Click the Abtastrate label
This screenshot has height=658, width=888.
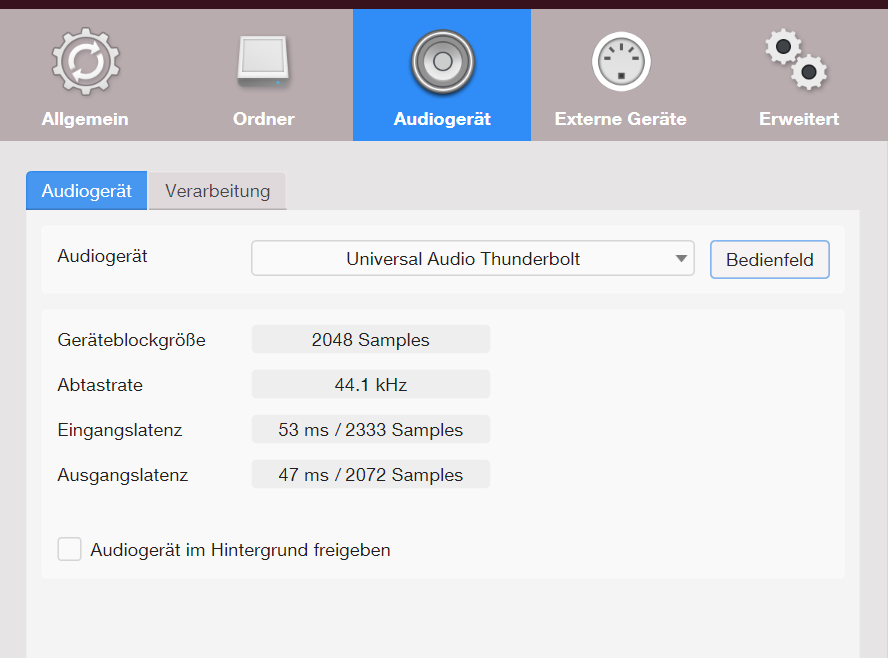pyautogui.click(x=100, y=385)
